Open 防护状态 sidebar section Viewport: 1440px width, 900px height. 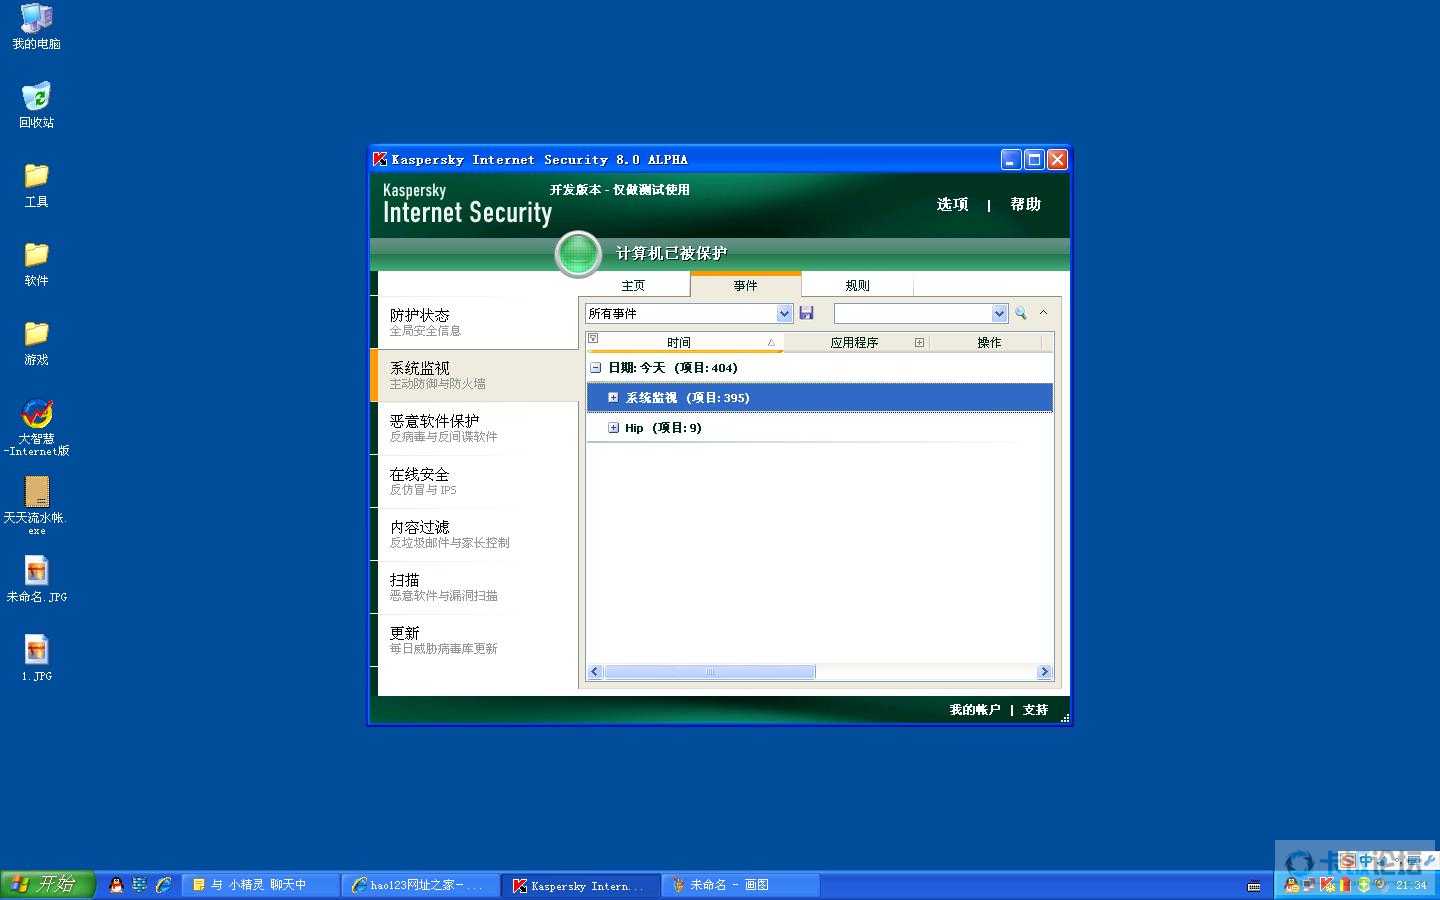tap(478, 322)
